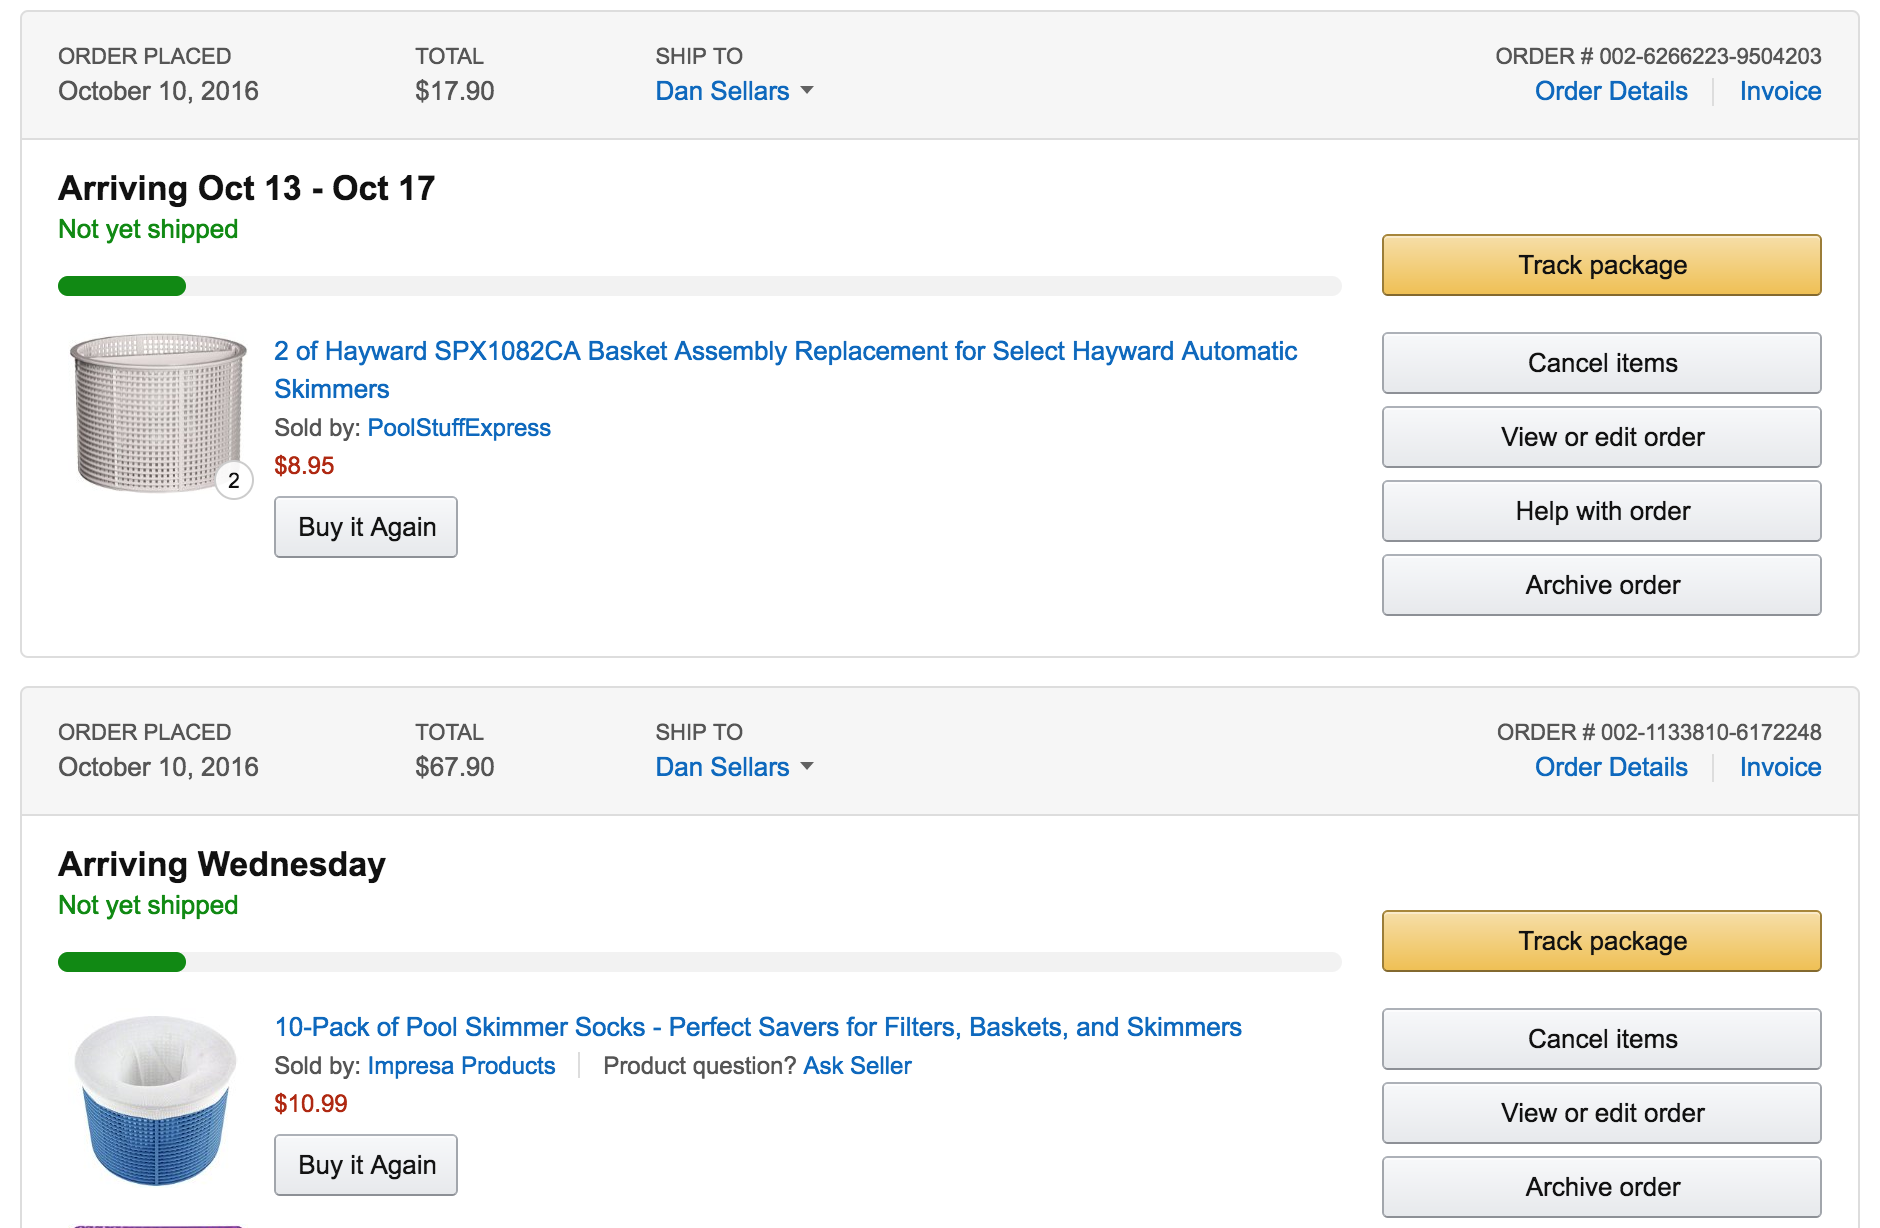1880x1228 pixels.
Task: Click Ask Seller link
Action: point(857,1066)
